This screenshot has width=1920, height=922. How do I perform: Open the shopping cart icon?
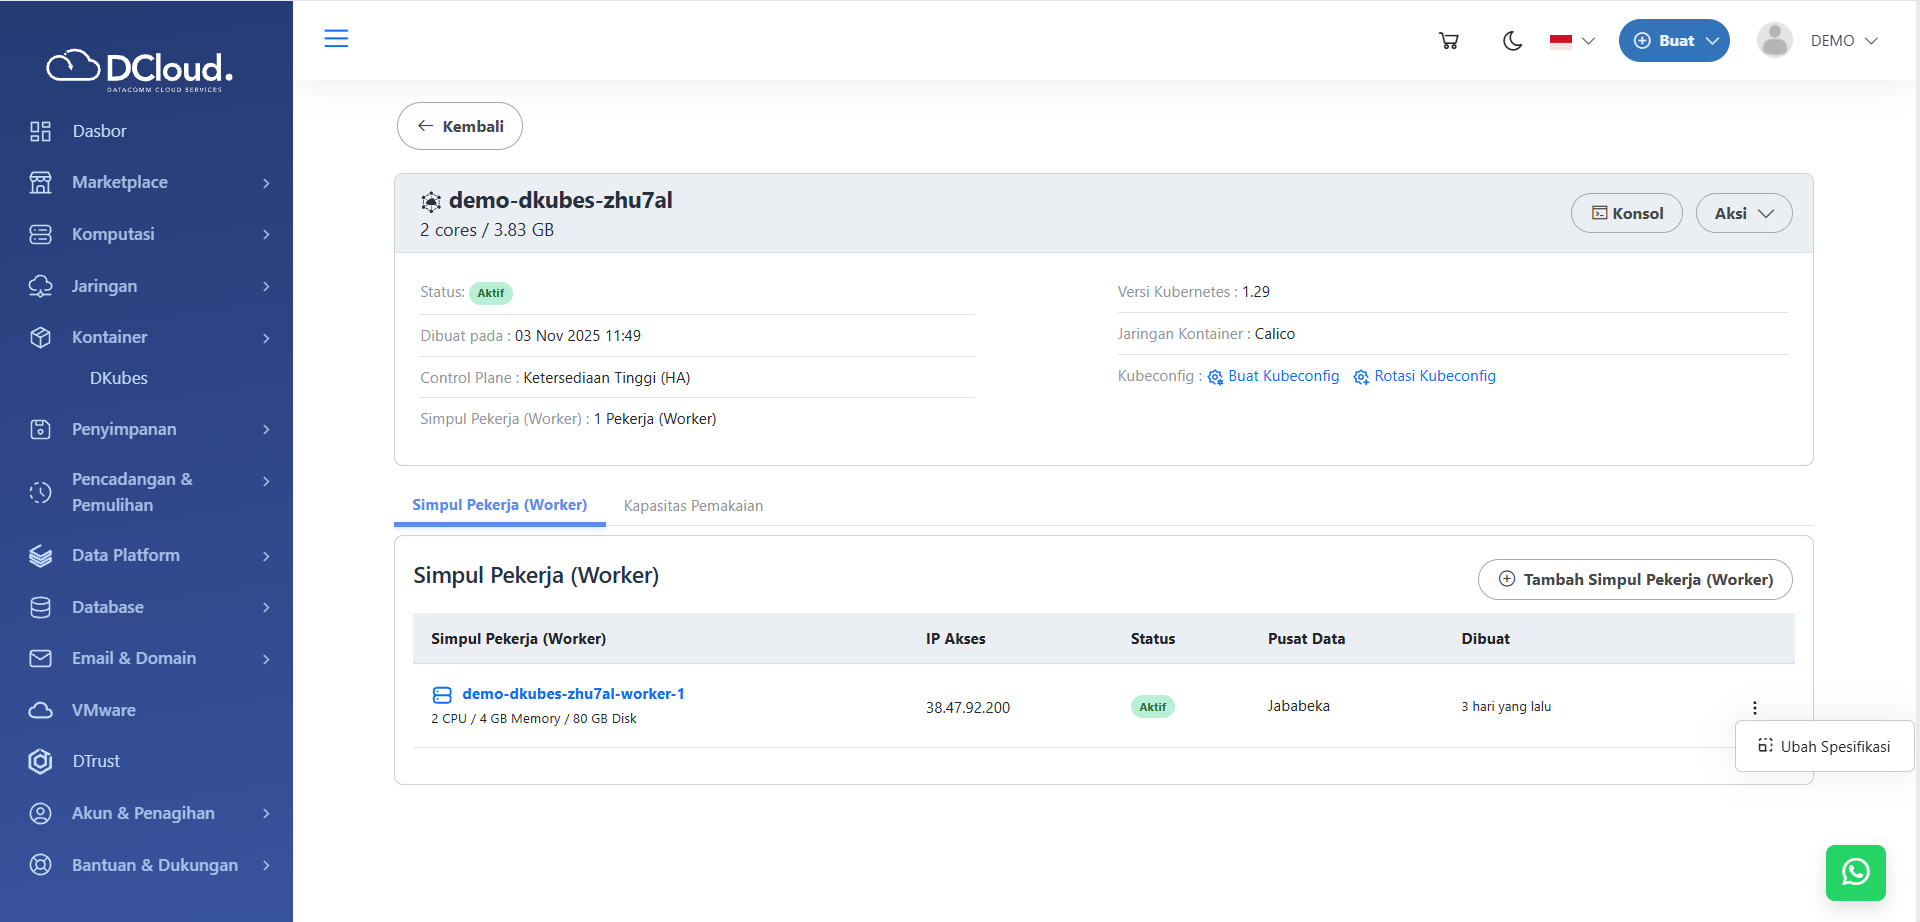pyautogui.click(x=1448, y=41)
